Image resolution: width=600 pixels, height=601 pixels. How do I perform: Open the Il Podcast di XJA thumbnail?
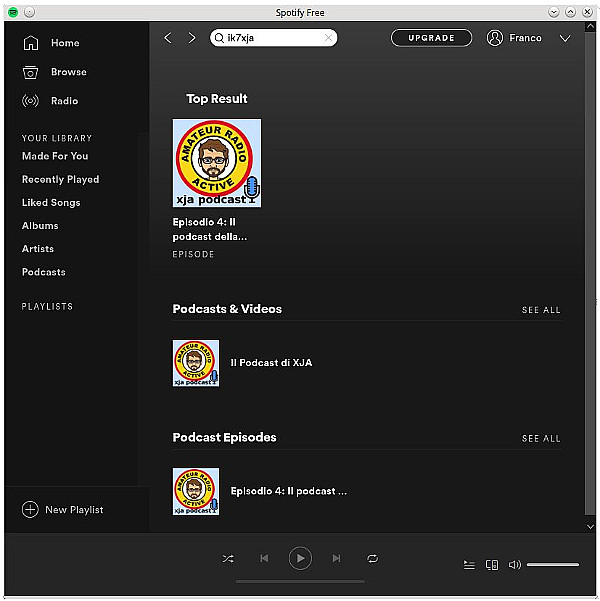coord(196,363)
